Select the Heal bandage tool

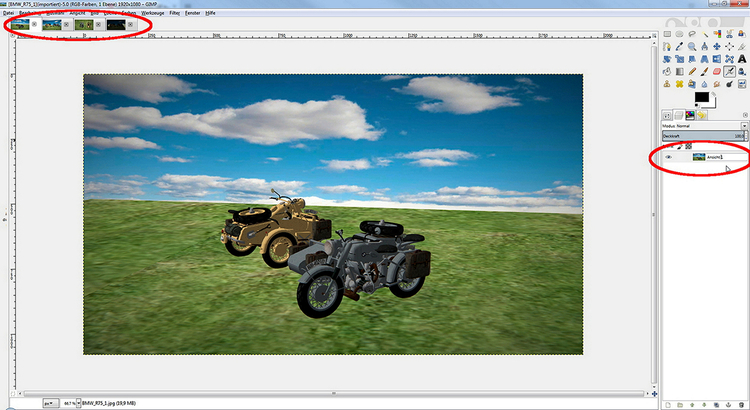pyautogui.click(x=679, y=84)
